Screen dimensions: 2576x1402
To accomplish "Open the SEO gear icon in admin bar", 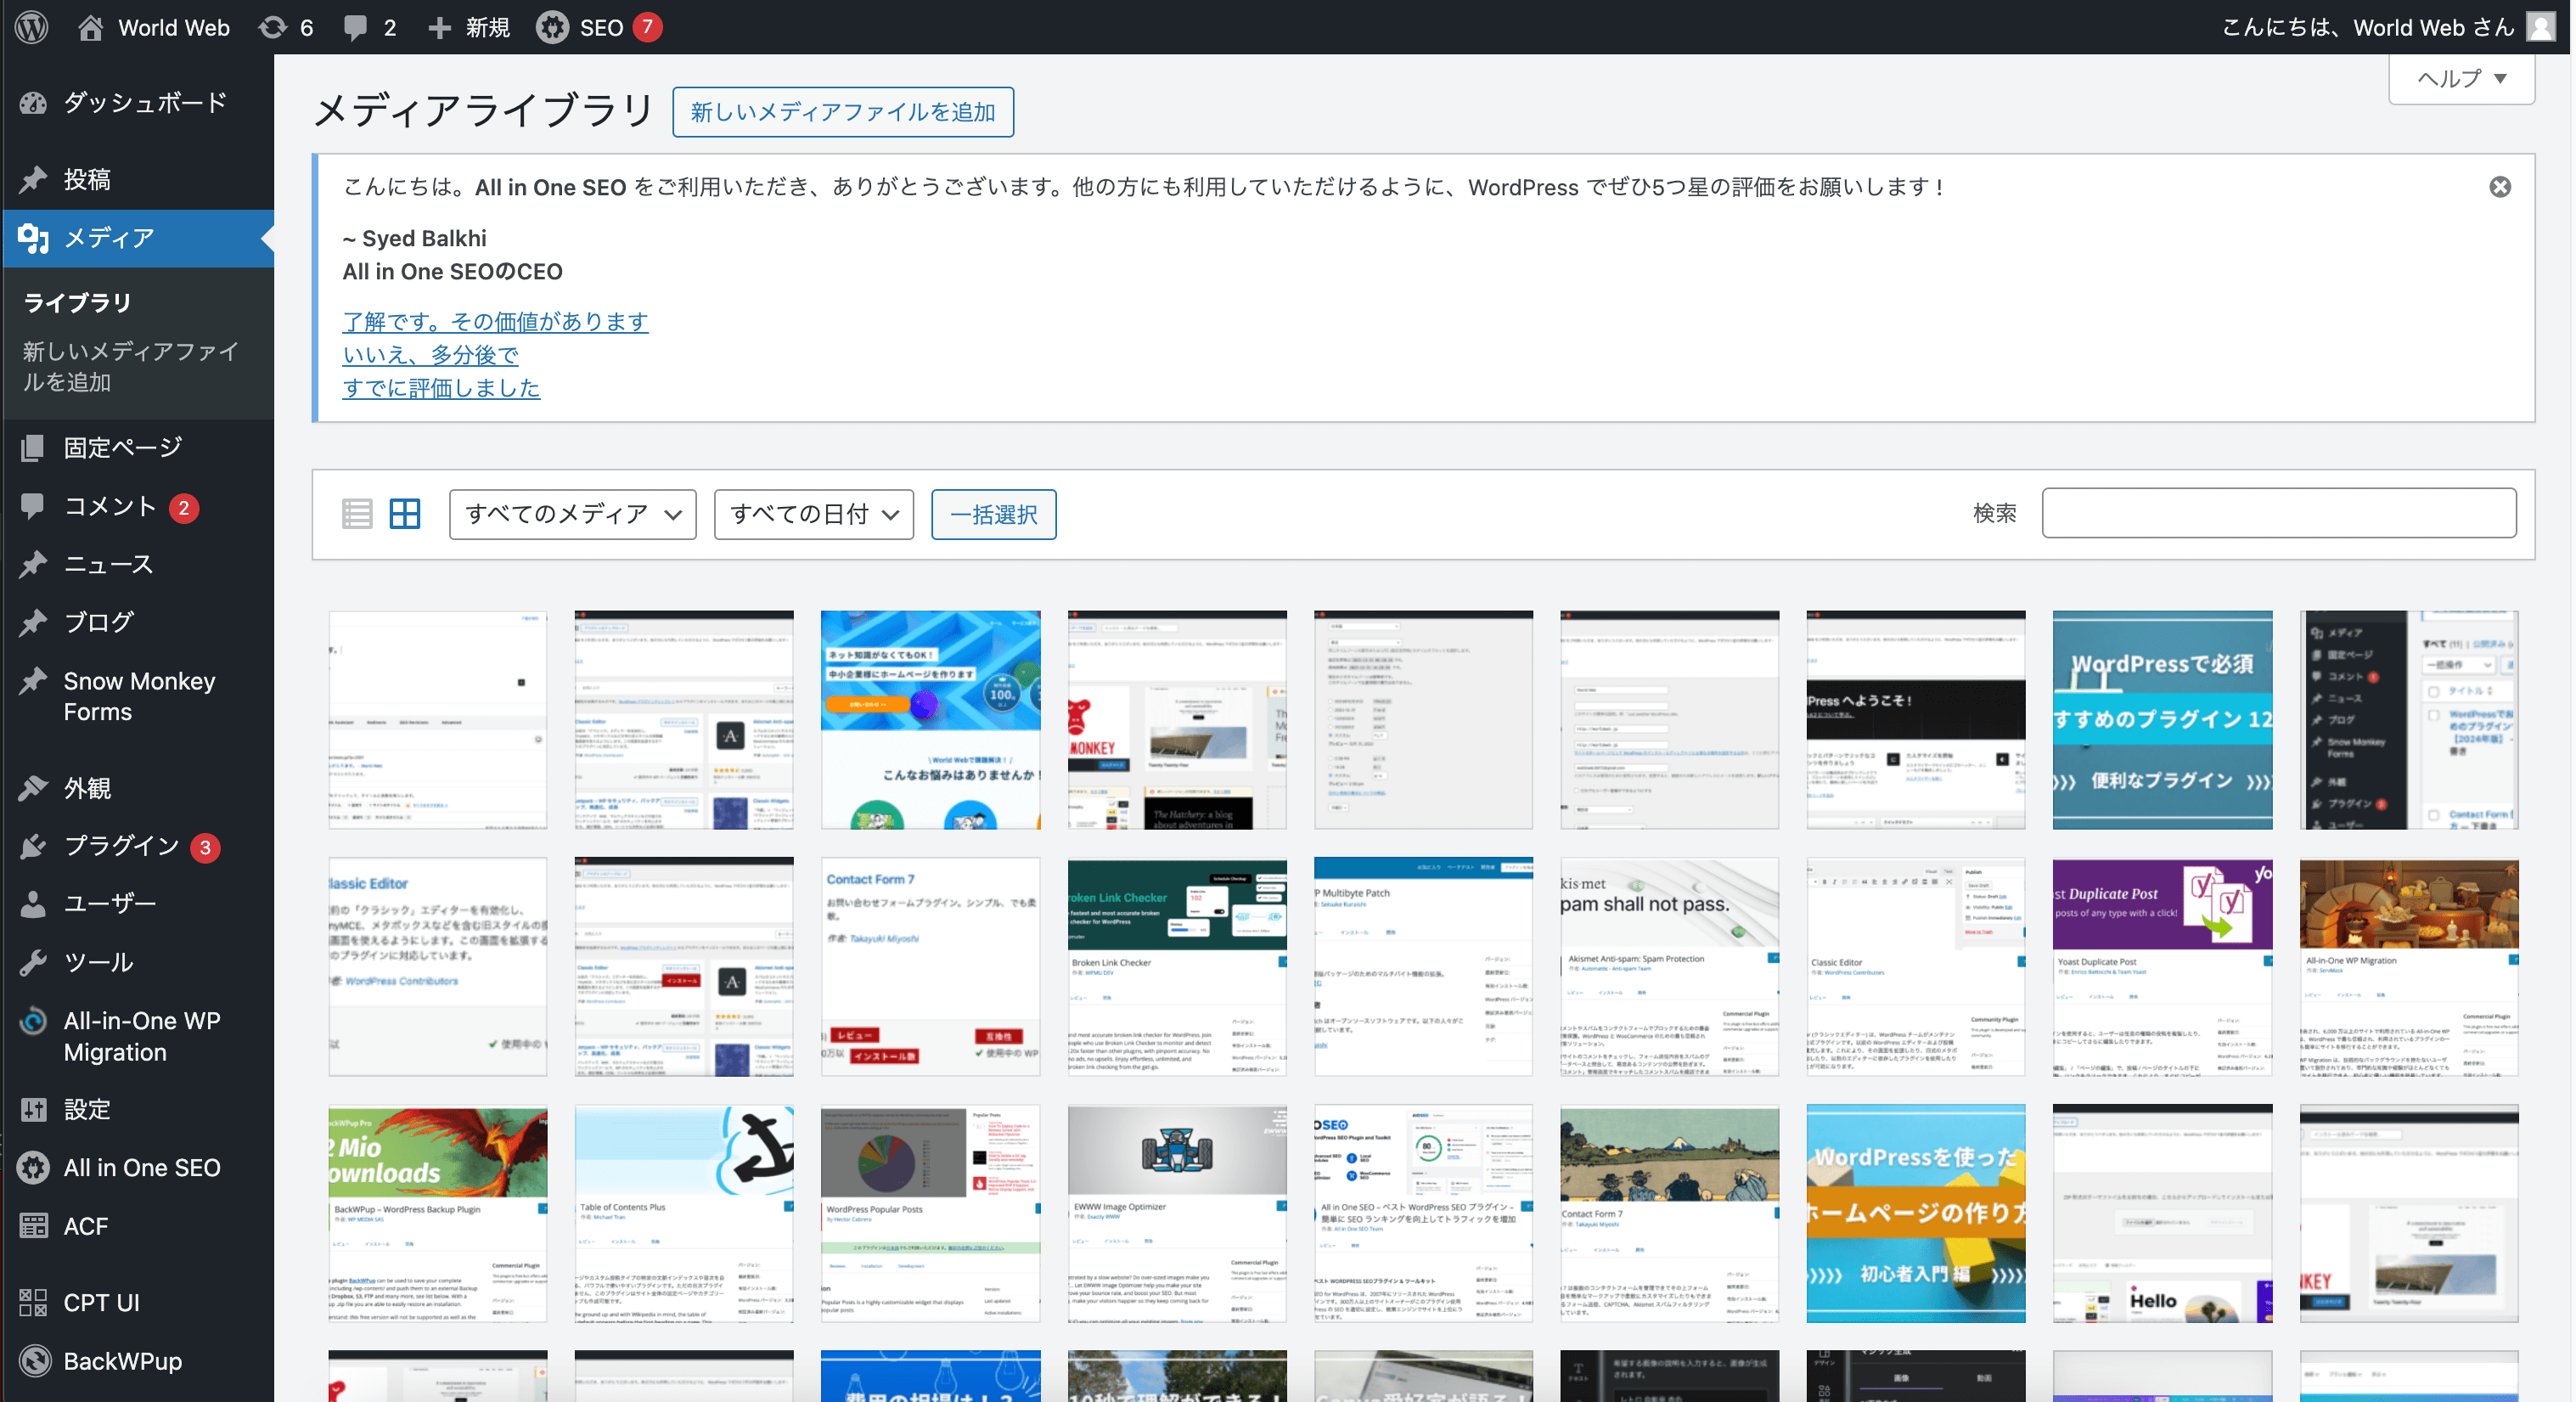I will tap(551, 27).
